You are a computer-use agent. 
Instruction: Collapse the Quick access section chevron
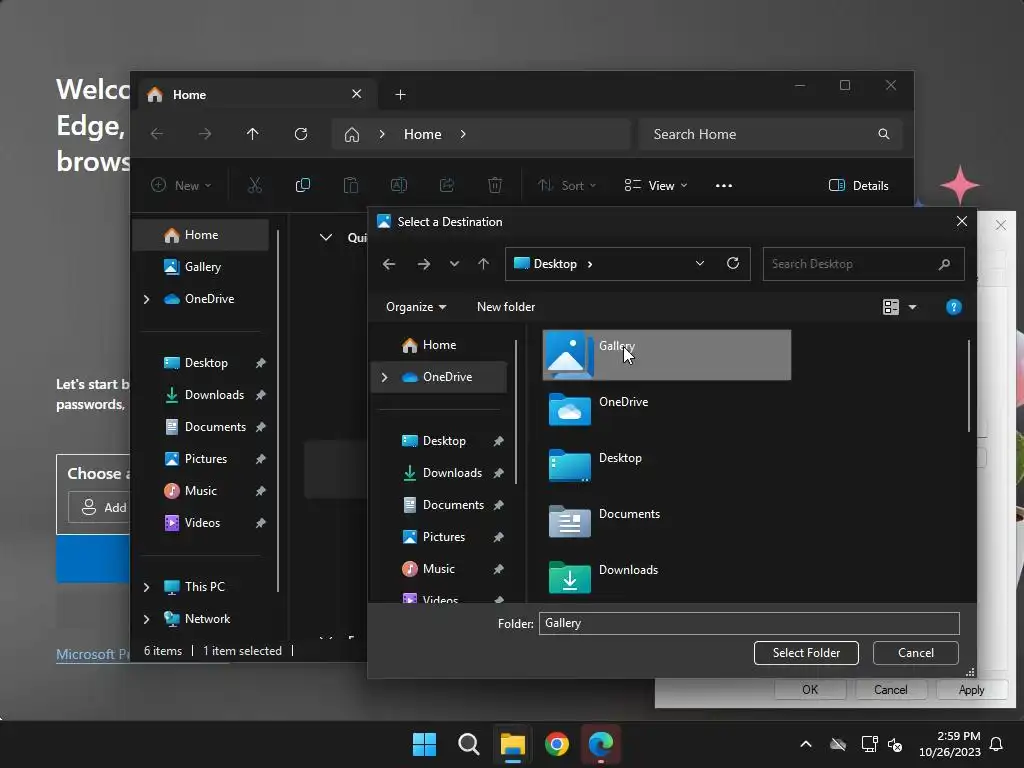tap(325, 238)
